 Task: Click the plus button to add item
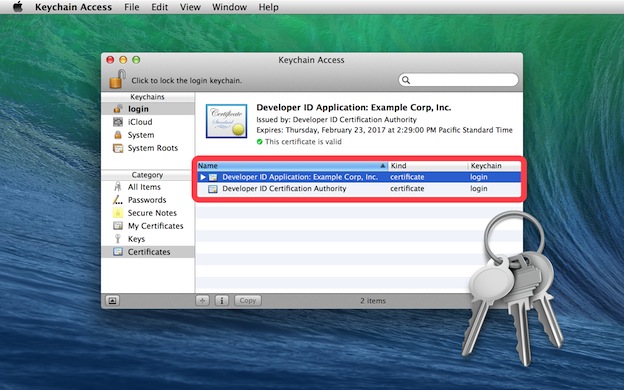click(x=203, y=300)
